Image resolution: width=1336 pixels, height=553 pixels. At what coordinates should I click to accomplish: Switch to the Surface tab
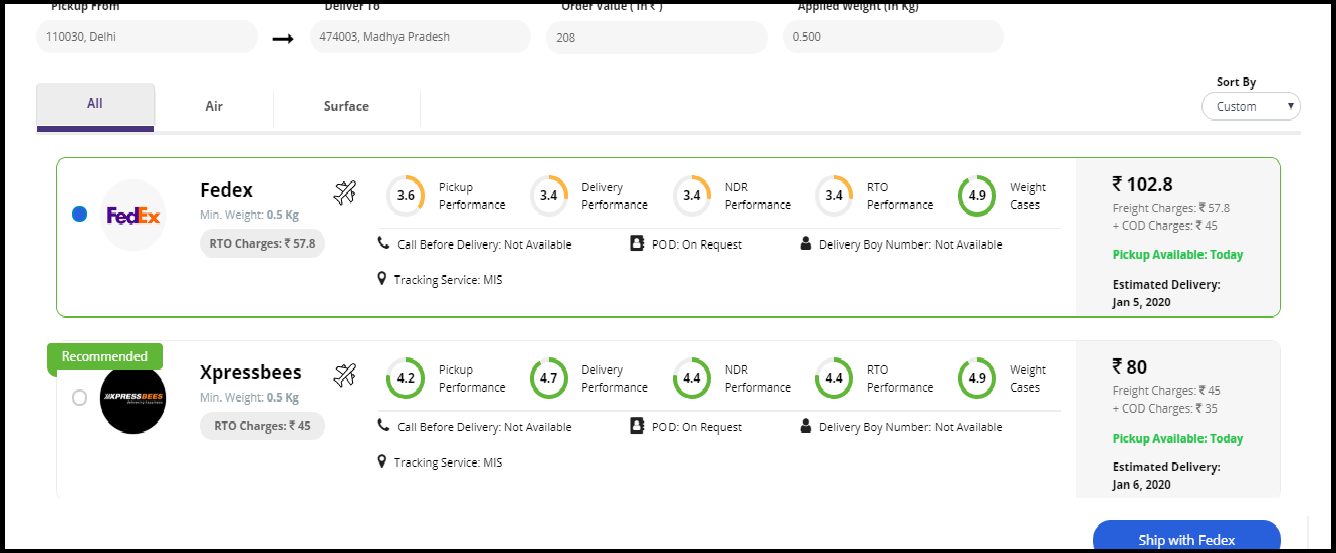coord(346,106)
